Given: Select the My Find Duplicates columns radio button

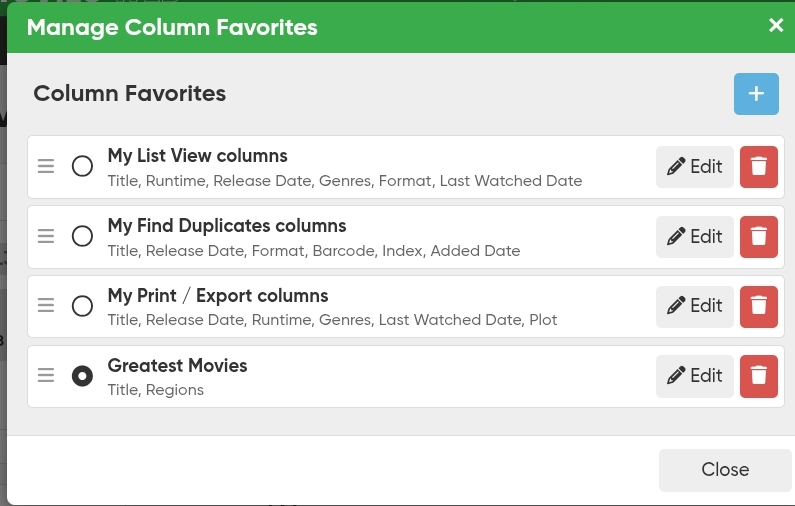Looking at the screenshot, I should tap(83, 236).
